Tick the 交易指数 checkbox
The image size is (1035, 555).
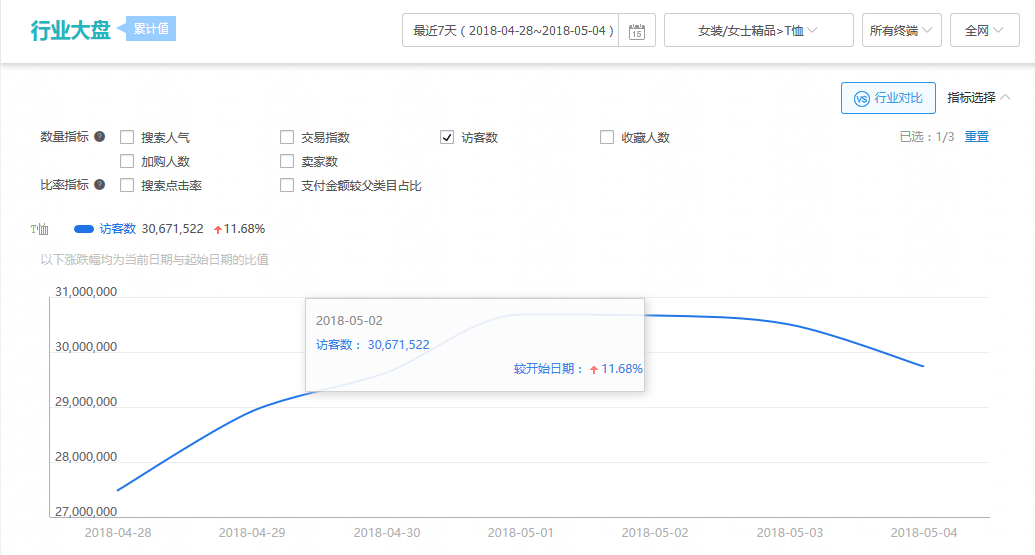pos(287,137)
